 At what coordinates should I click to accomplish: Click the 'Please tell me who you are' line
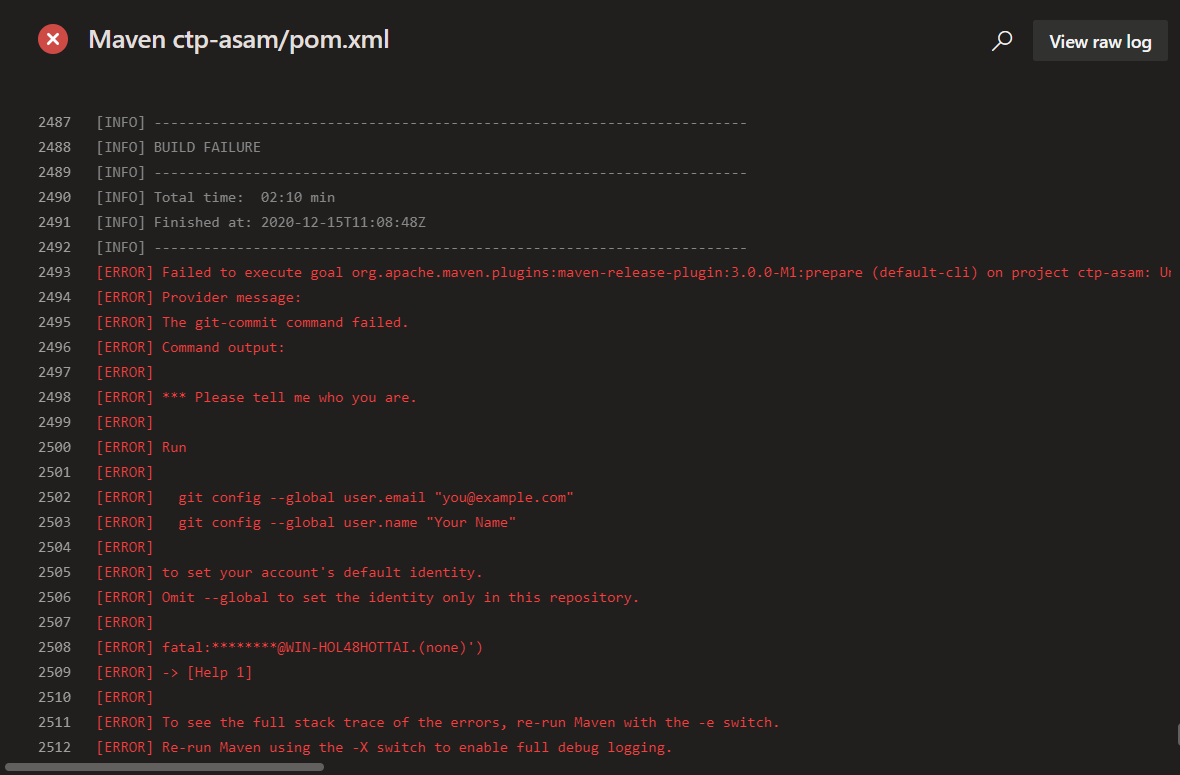click(x=289, y=397)
